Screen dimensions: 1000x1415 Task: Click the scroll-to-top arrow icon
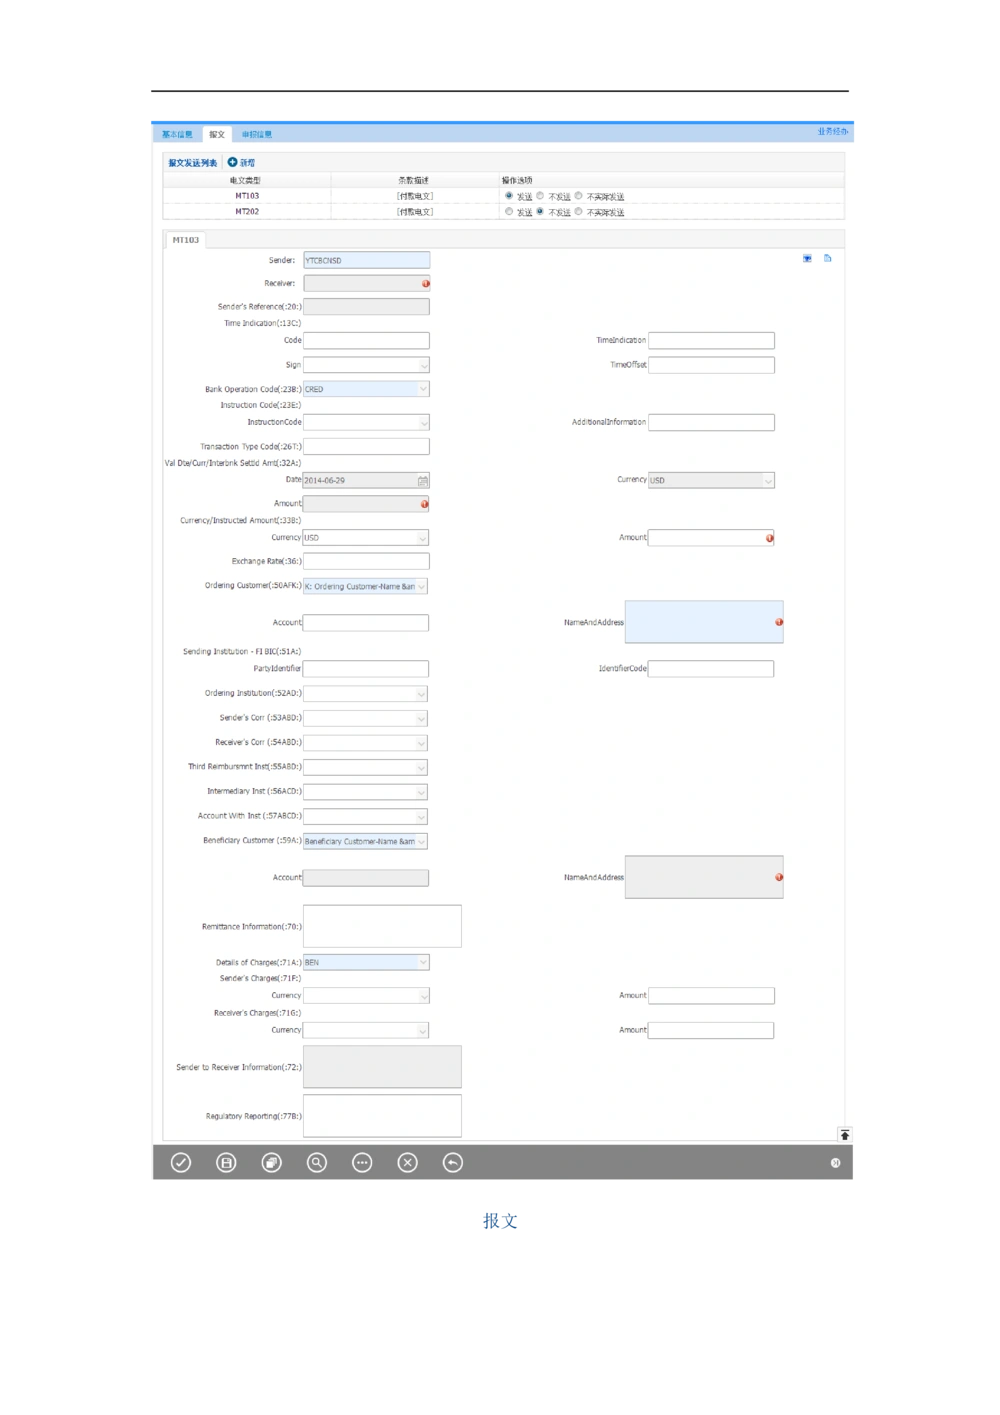click(845, 1134)
